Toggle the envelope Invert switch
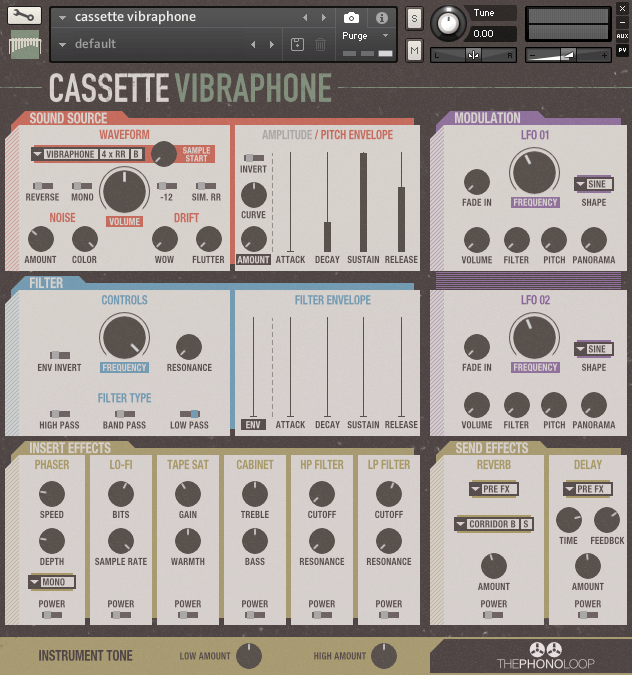This screenshot has height=675, width=632. click(x=254, y=158)
